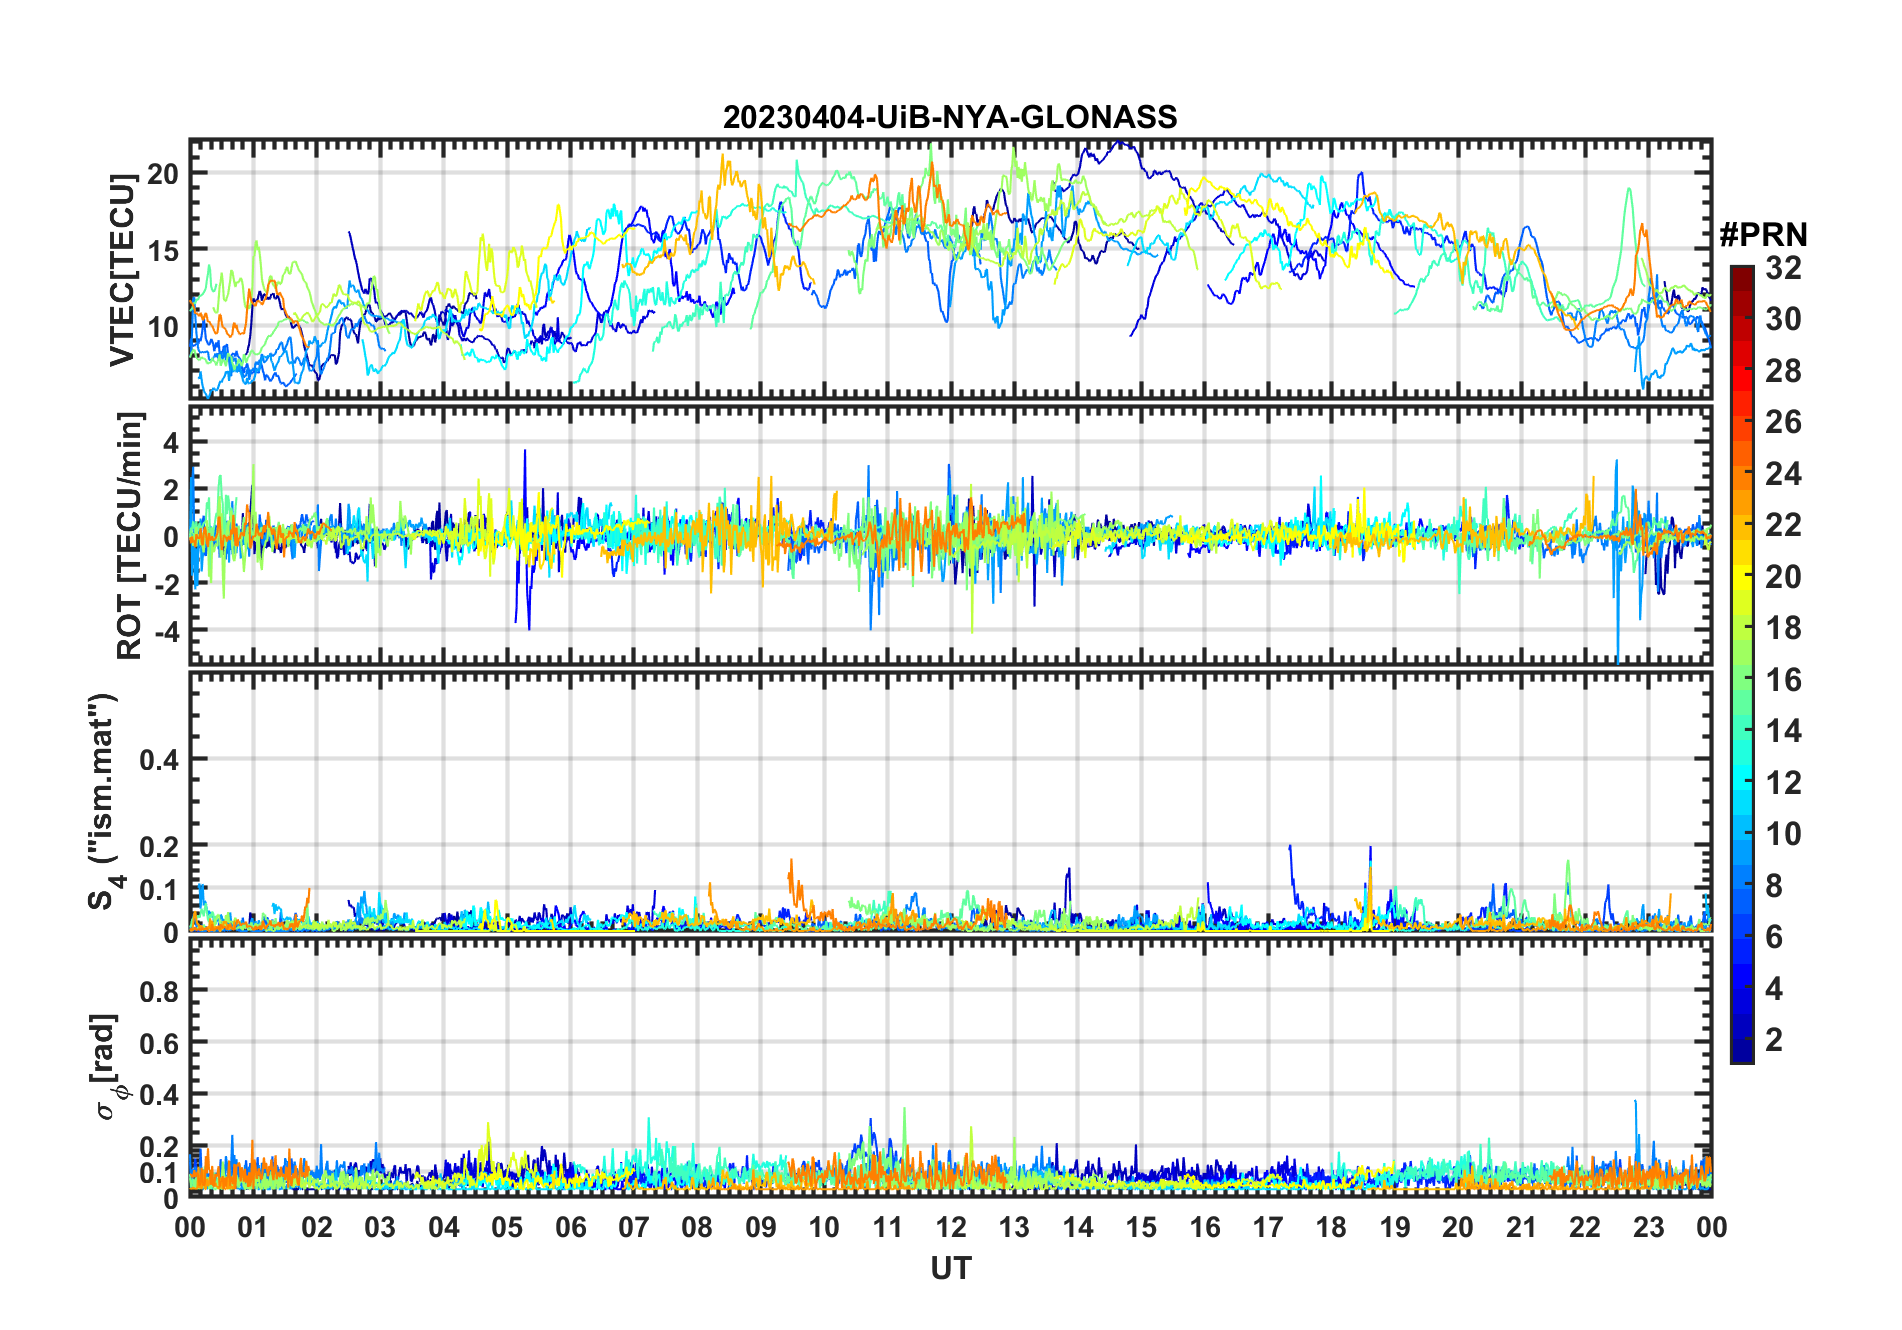The height and width of the screenshot is (1330, 1902).
Task: Select colorbar tick label 6
Action: click(1774, 937)
